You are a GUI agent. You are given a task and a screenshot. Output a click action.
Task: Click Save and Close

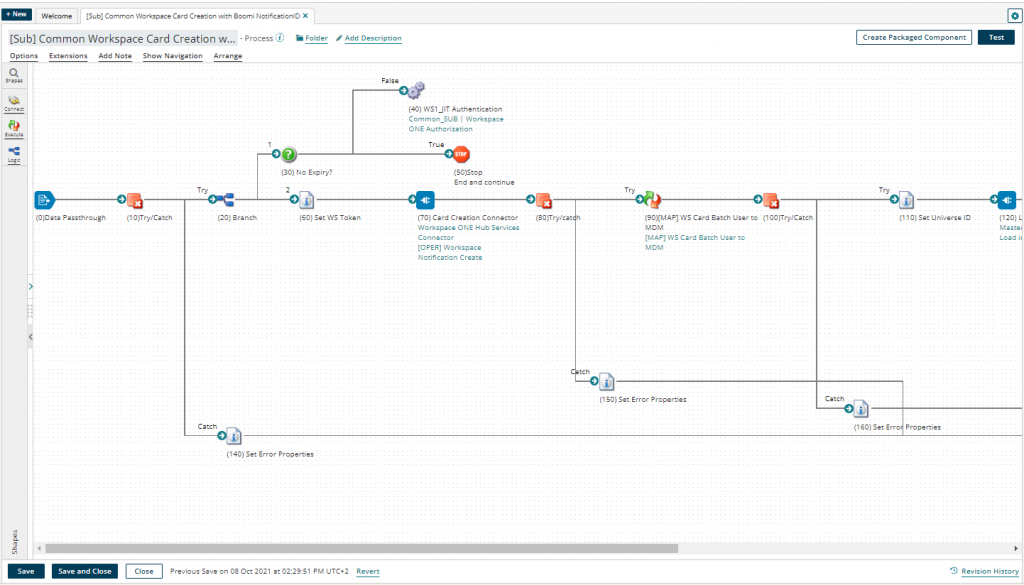[x=85, y=571]
